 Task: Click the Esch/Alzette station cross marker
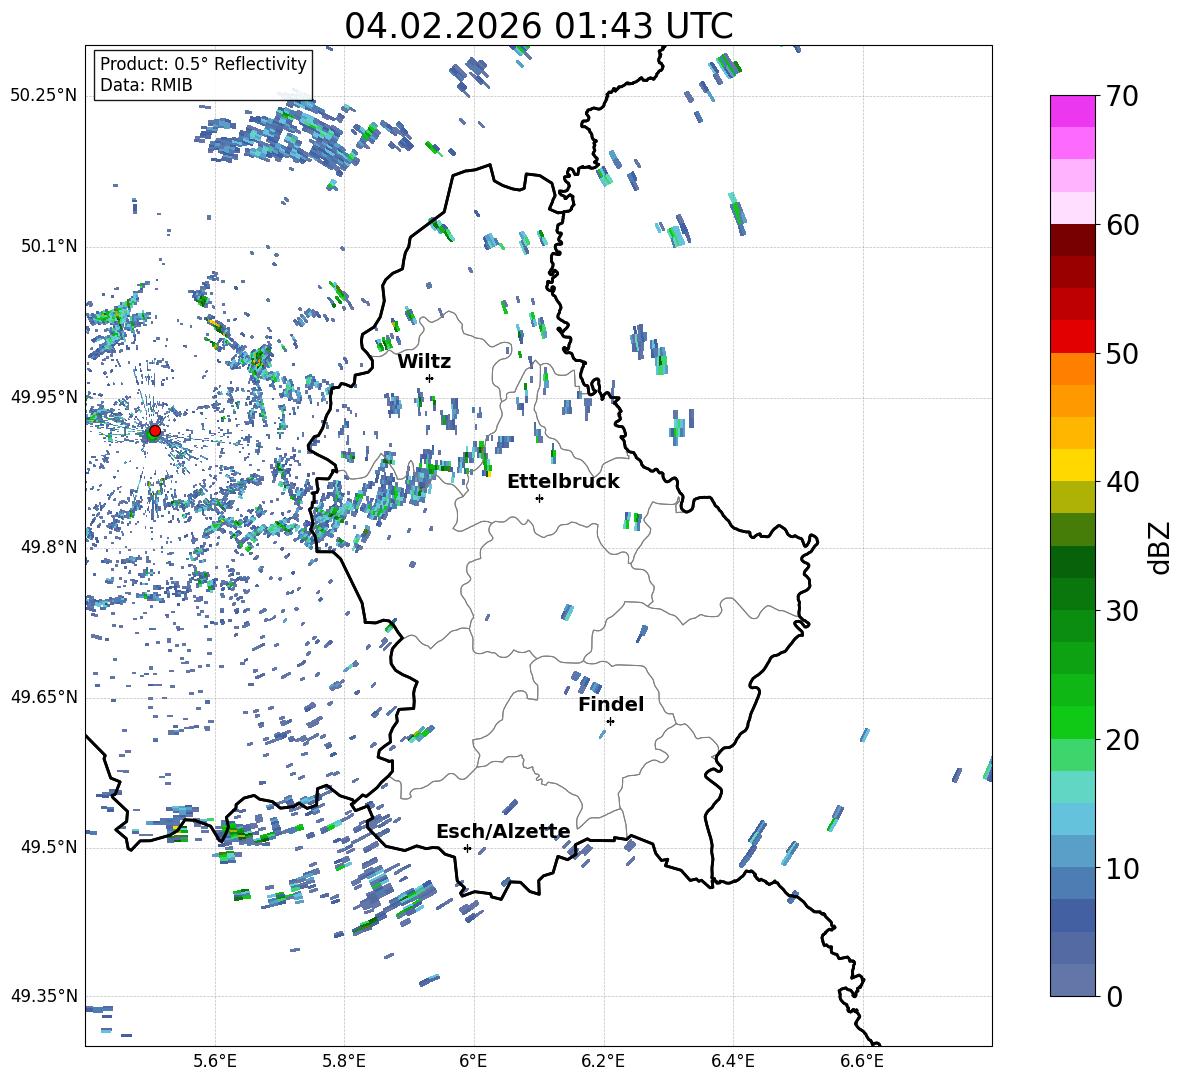pos(467,848)
